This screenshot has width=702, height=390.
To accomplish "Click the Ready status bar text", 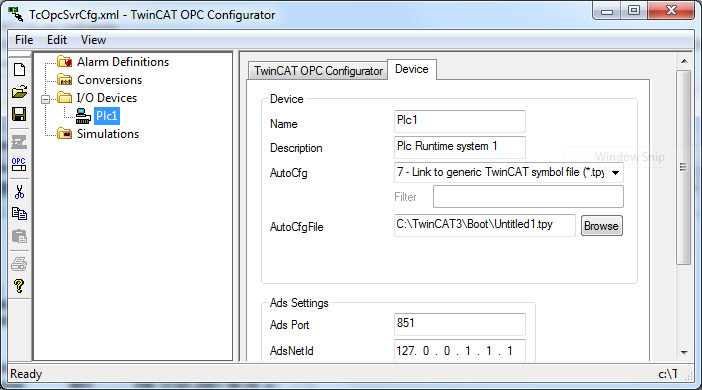I will (x=26, y=374).
